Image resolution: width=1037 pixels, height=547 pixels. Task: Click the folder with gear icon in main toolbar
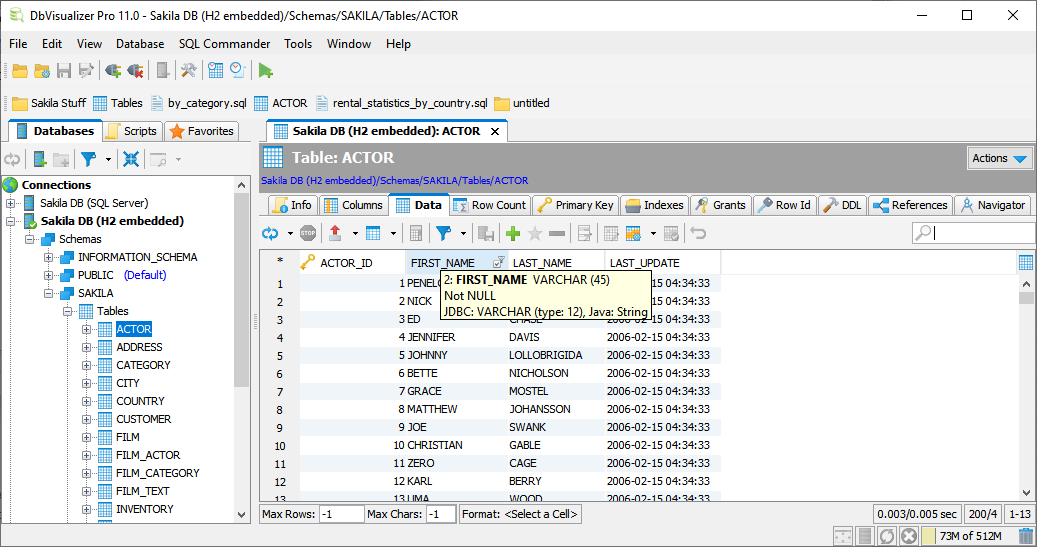click(x=42, y=71)
